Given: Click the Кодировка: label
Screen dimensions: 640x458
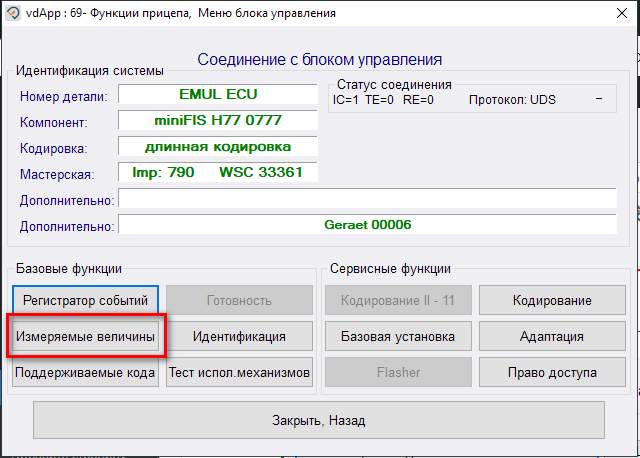Looking at the screenshot, I should [53, 149].
